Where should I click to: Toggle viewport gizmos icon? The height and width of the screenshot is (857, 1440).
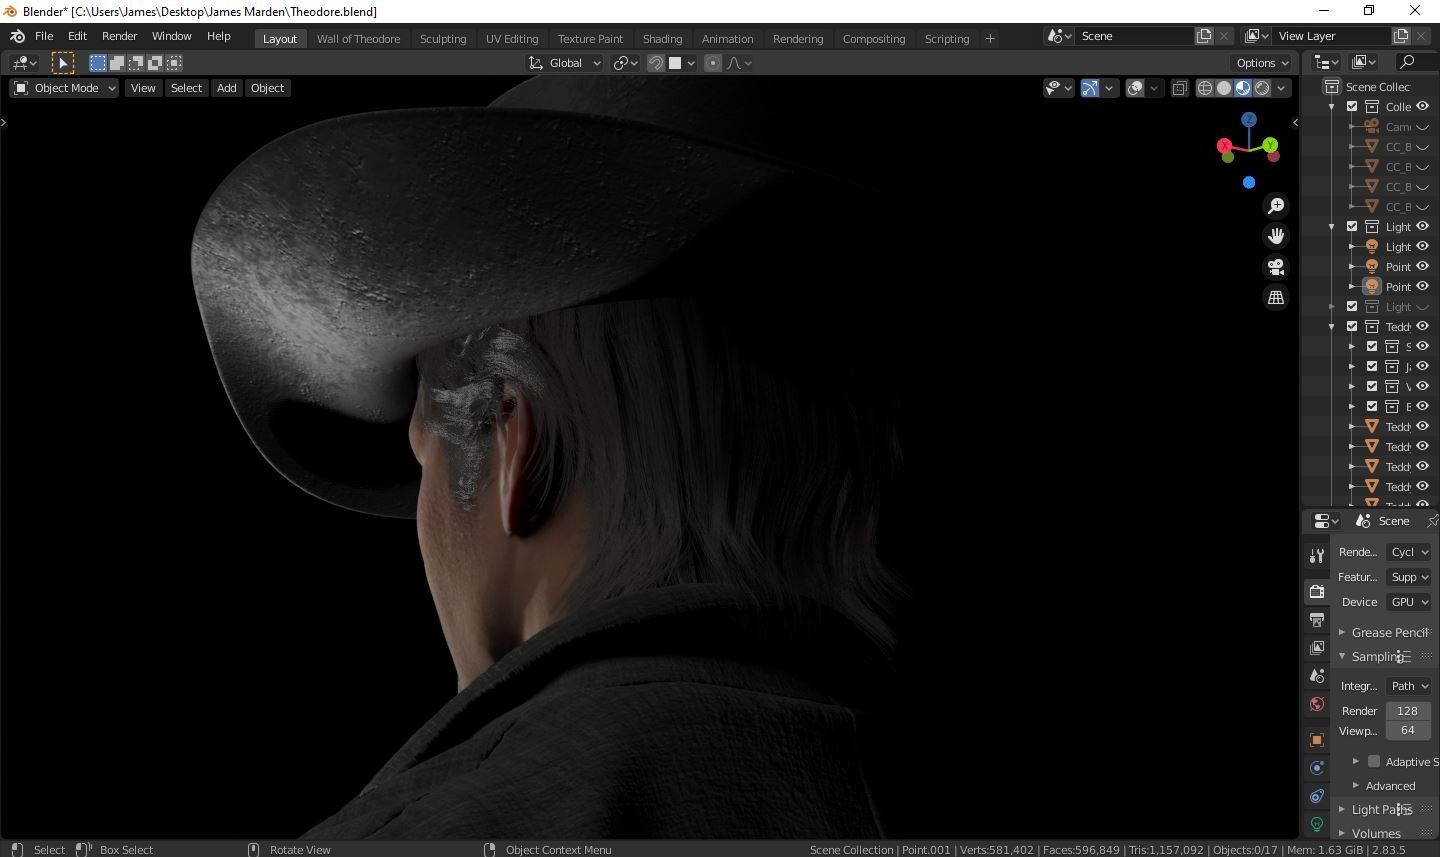[x=1090, y=88]
